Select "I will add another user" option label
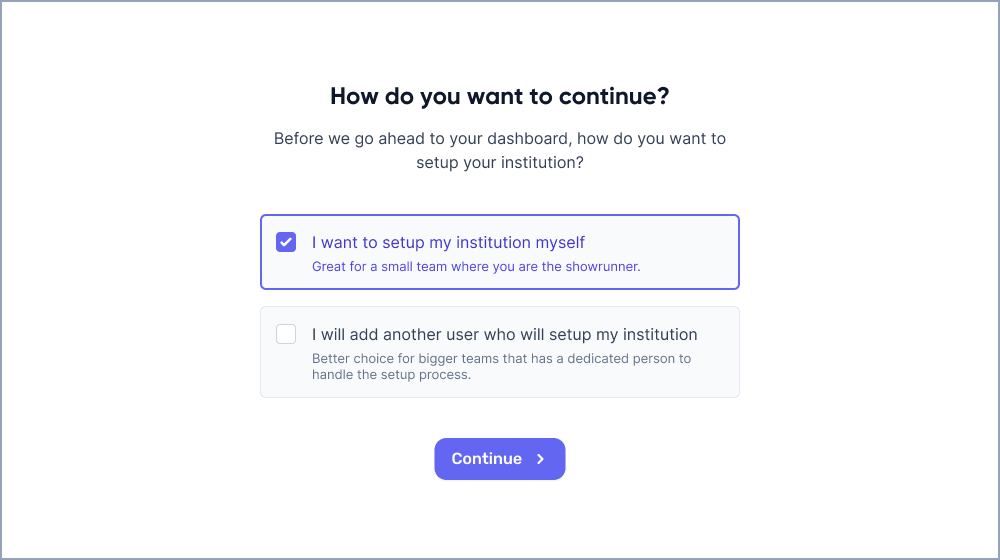The height and width of the screenshot is (560, 1000). tap(504, 334)
